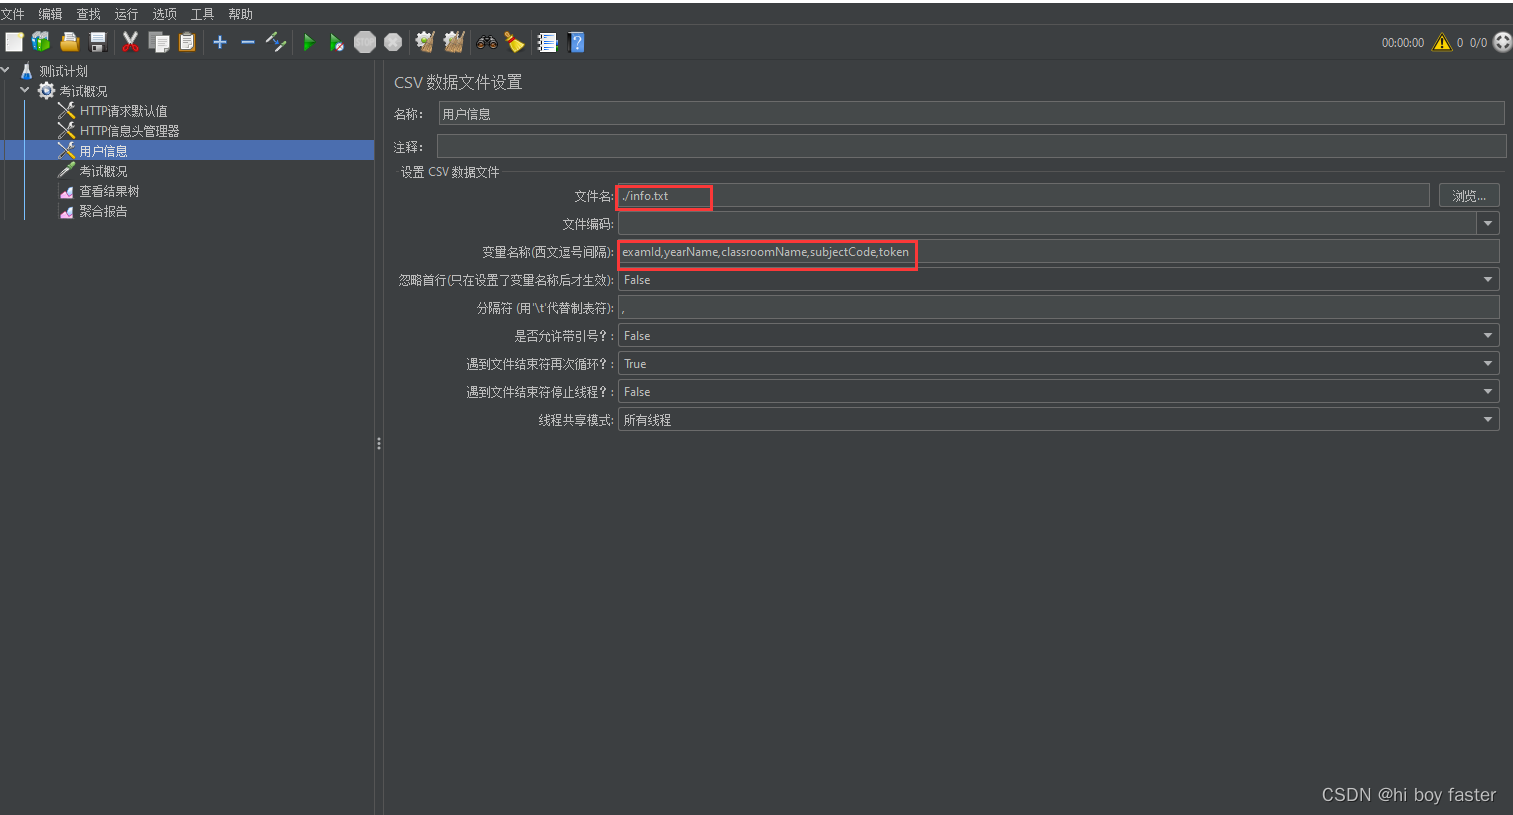Collapse all tree nodes with minus icon
The image size is (1513, 815).
pos(248,42)
